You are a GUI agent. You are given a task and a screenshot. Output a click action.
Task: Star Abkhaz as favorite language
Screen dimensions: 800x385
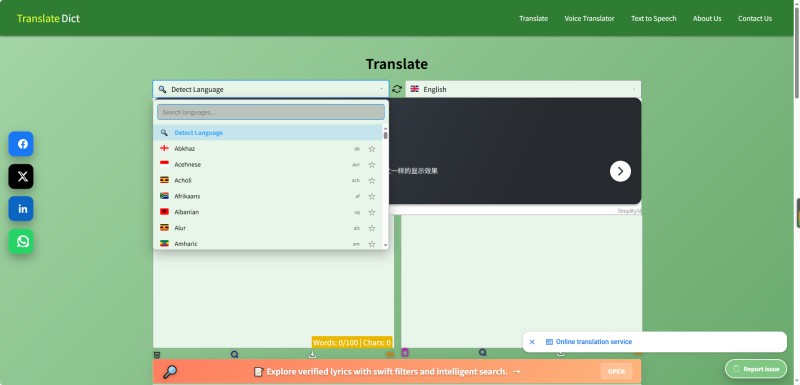pyautogui.click(x=372, y=149)
